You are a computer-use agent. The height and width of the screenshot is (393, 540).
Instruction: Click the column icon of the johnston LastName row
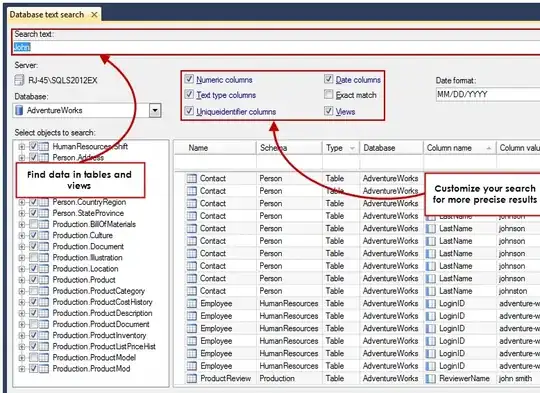click(430, 291)
